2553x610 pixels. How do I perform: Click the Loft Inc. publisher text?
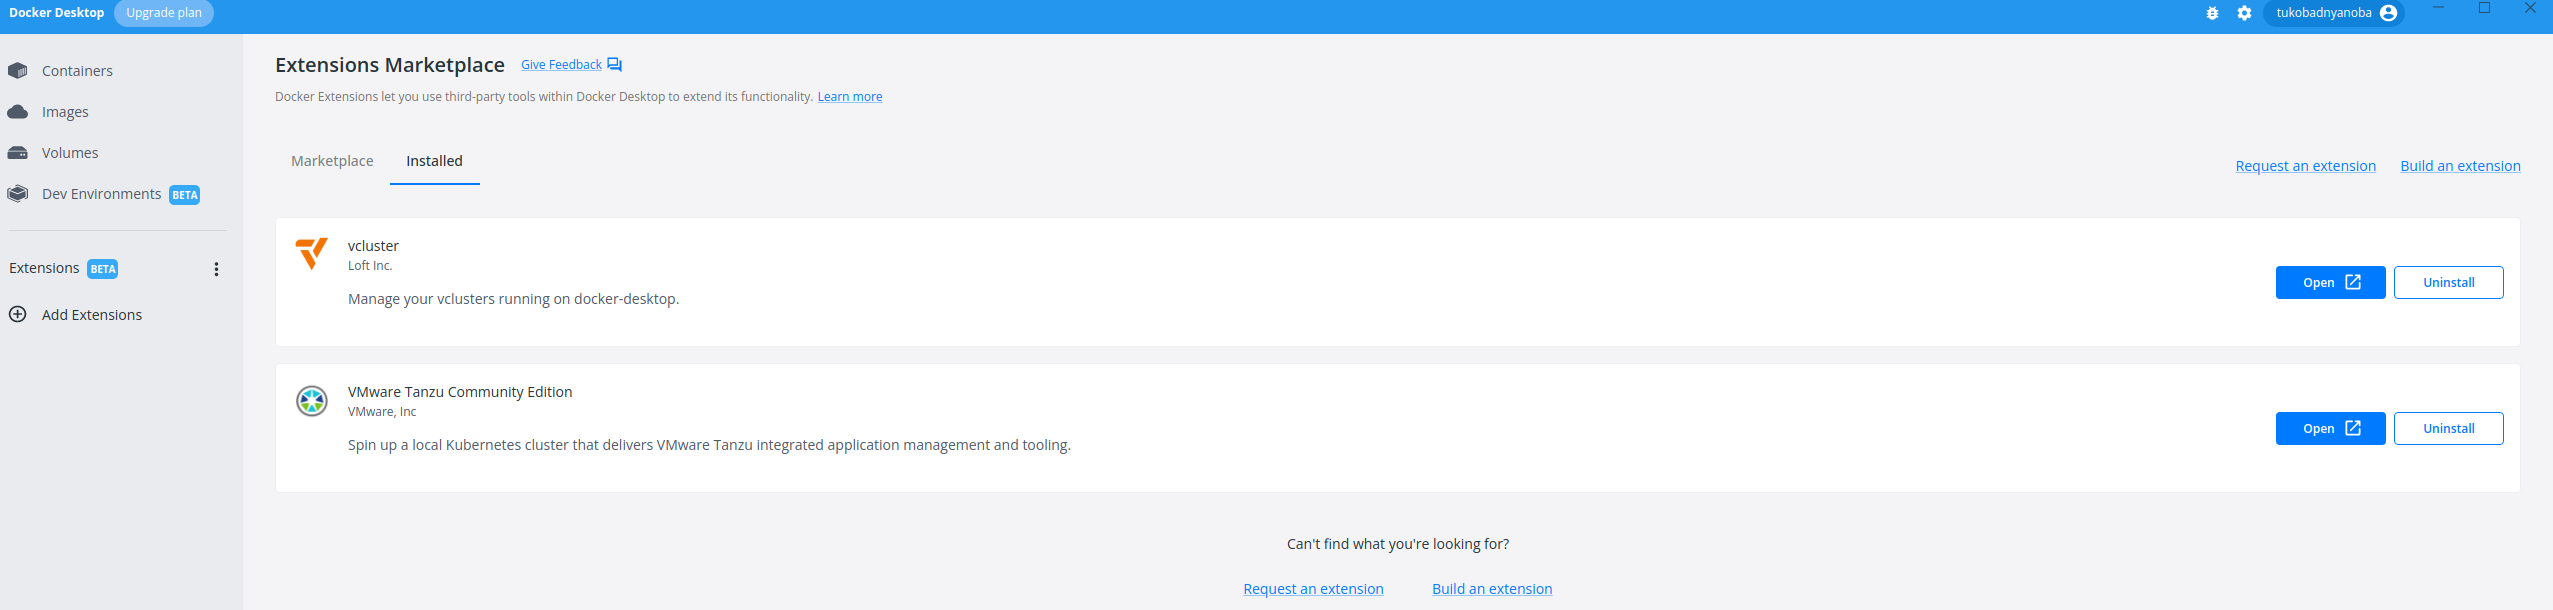tap(370, 266)
